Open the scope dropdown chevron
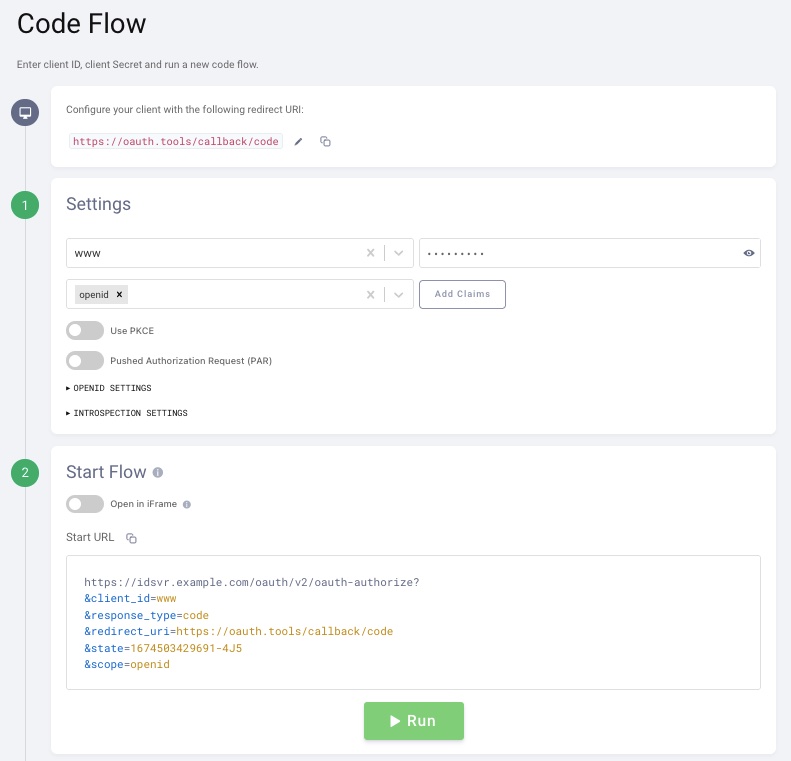The height and width of the screenshot is (761, 791). coord(399,295)
